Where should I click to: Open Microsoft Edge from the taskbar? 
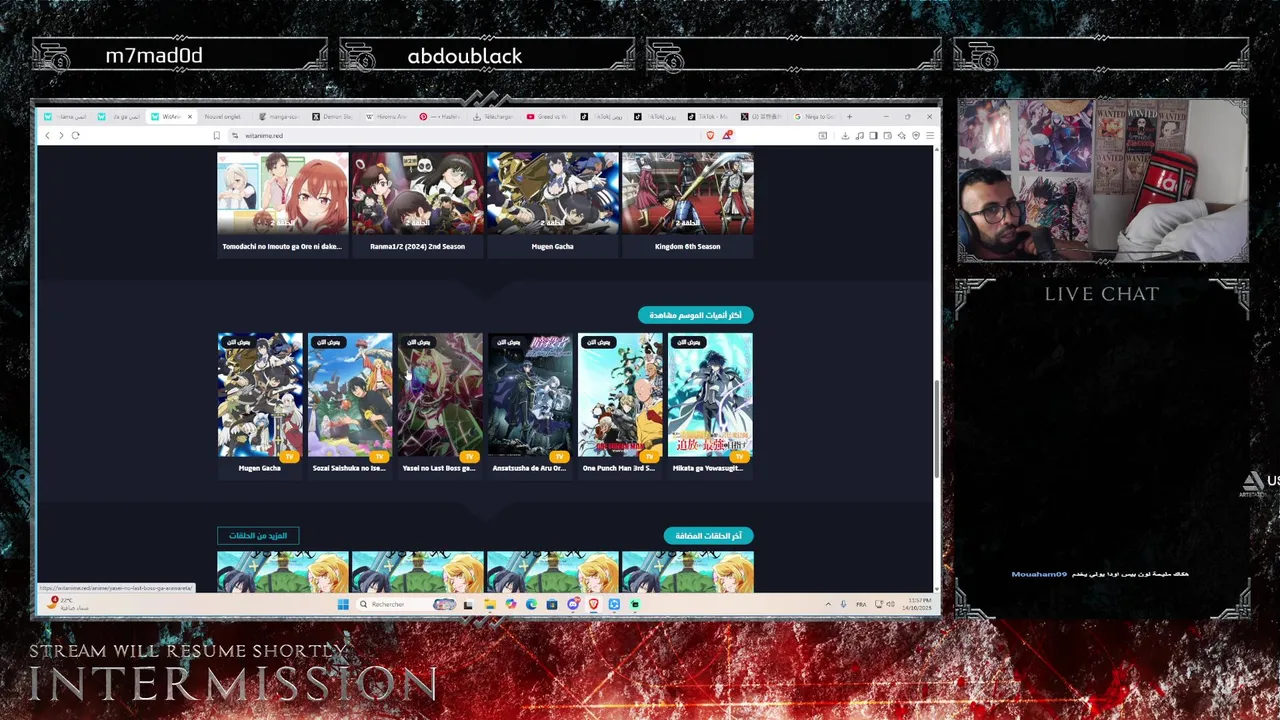(531, 604)
